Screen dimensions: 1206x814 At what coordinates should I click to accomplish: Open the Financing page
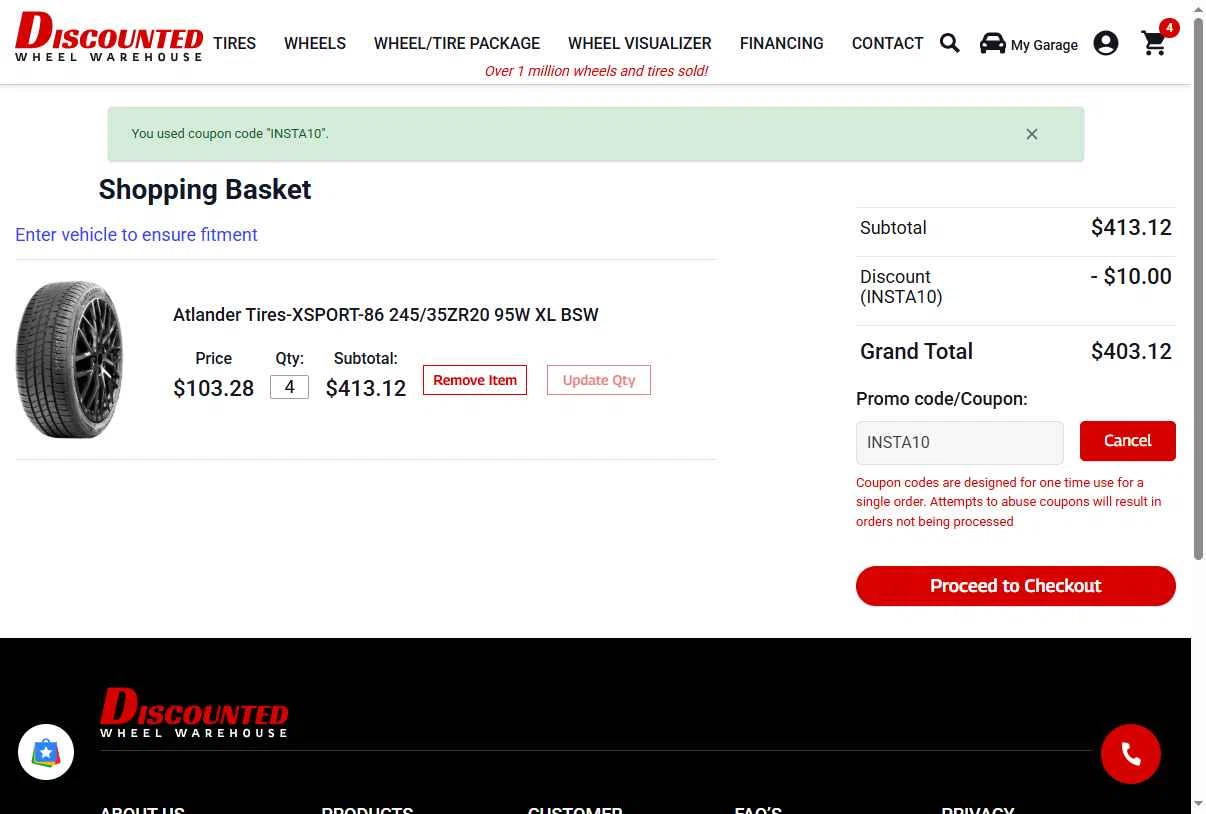pos(782,43)
